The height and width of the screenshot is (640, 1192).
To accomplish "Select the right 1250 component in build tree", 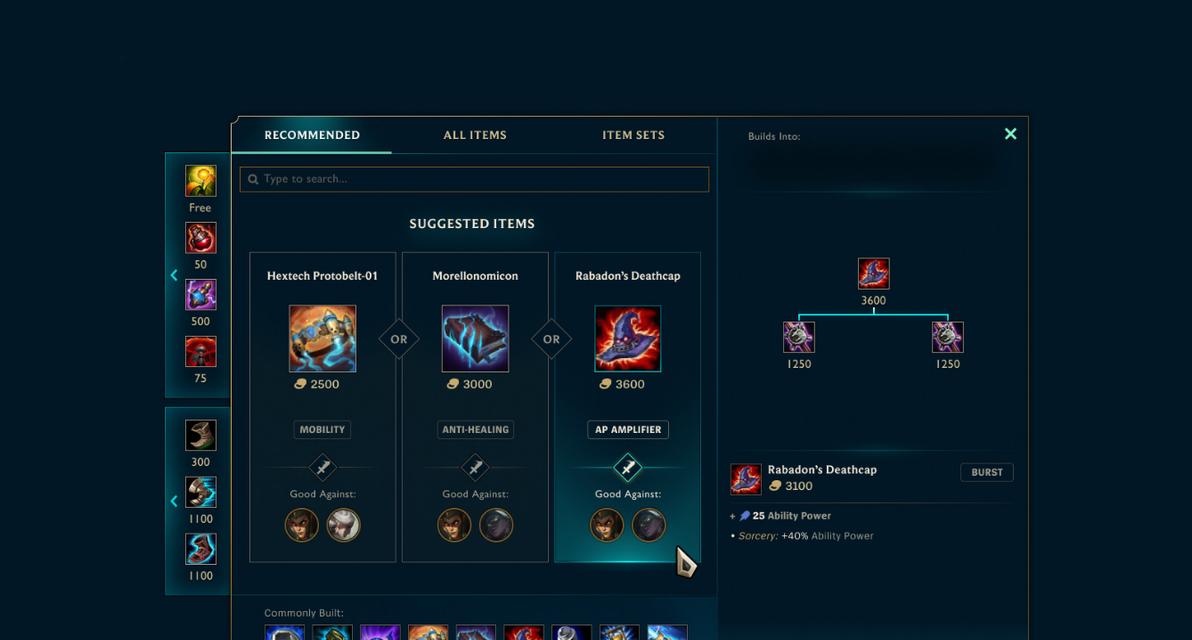I will [947, 337].
